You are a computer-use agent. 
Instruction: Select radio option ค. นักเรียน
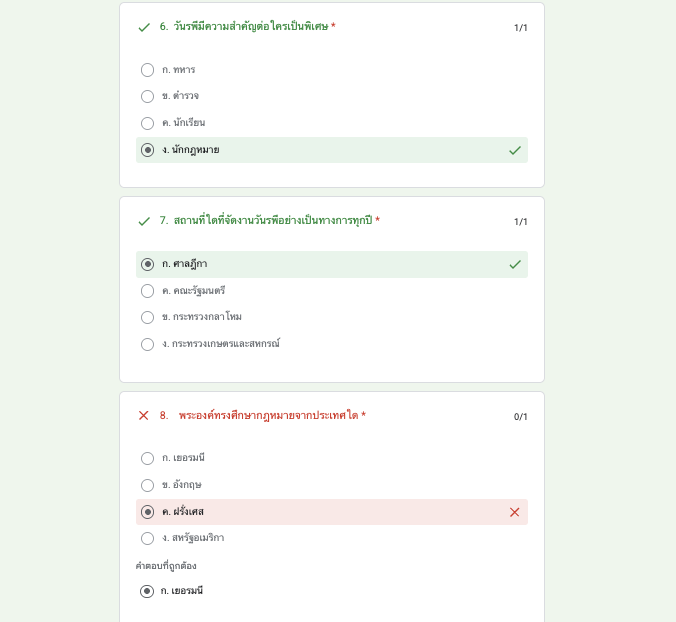(148, 123)
